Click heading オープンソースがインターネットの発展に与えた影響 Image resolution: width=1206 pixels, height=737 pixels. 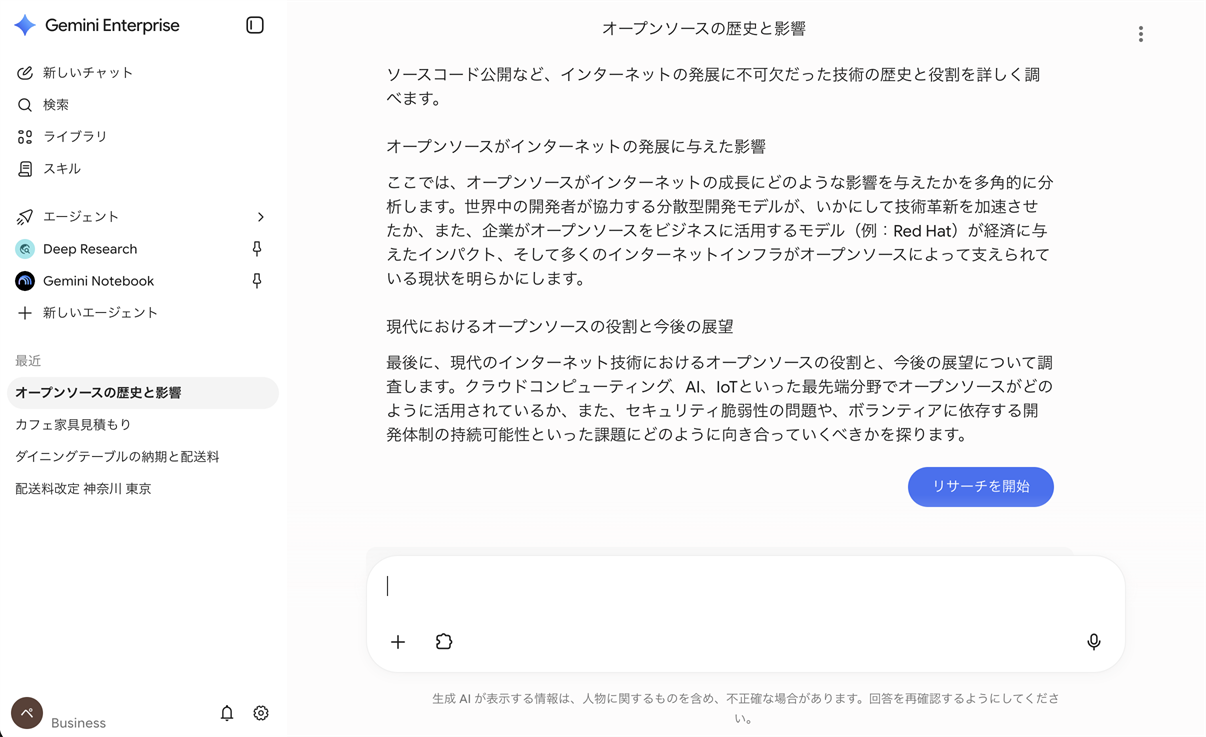(x=576, y=147)
